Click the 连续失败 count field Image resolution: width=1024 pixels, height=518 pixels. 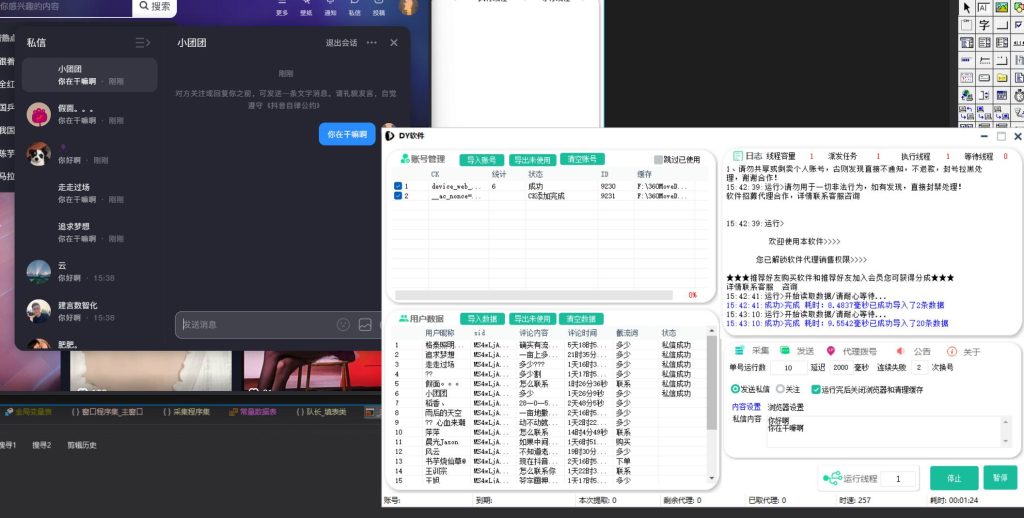919,368
